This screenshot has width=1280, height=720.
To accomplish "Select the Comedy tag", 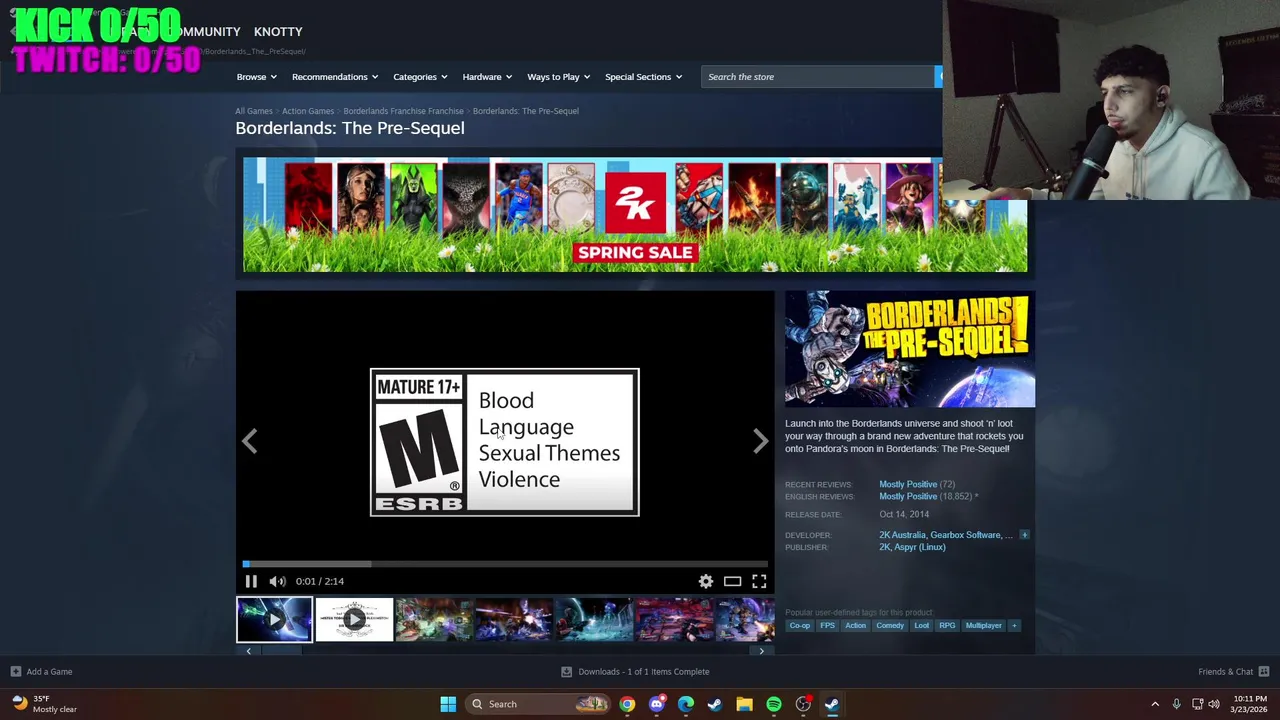I will coord(890,626).
